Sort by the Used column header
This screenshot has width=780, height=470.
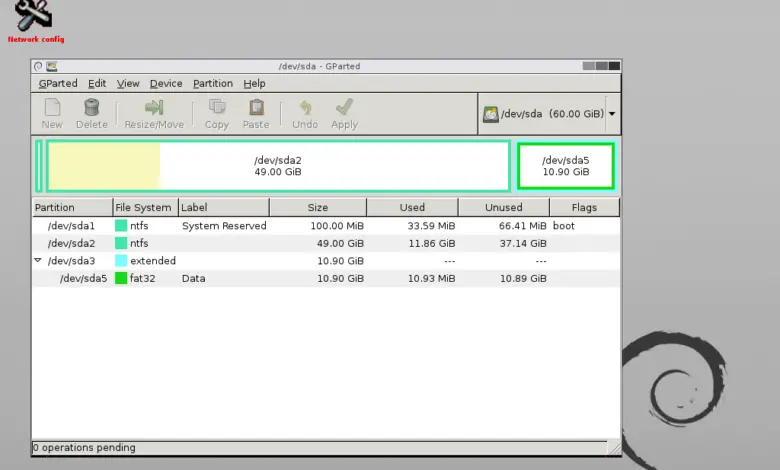coord(412,207)
